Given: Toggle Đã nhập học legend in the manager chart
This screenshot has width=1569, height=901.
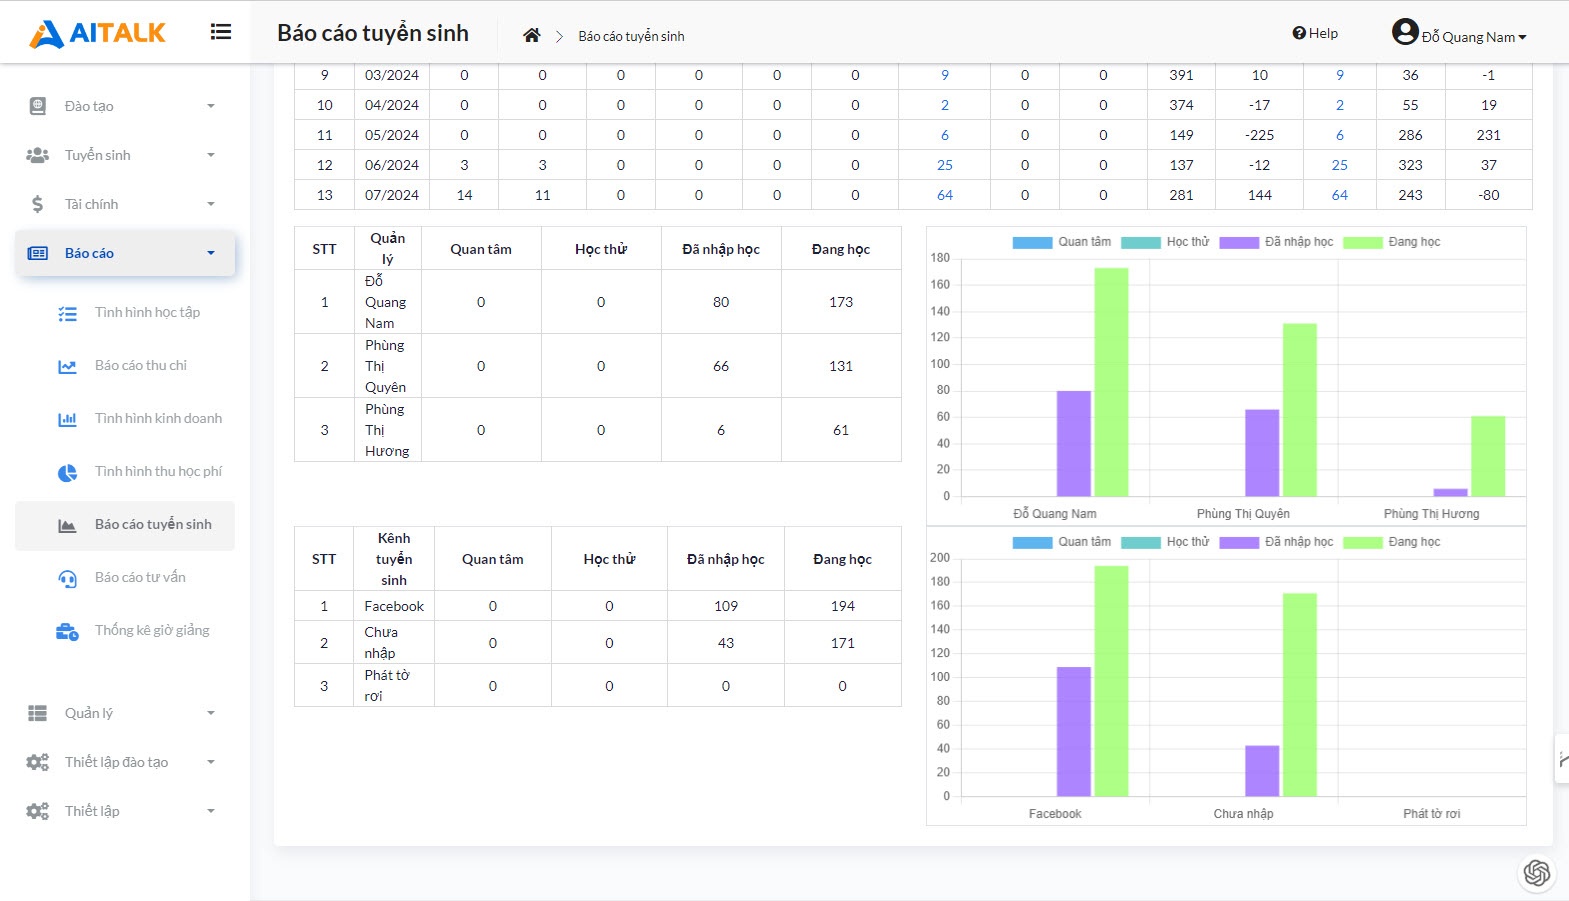Looking at the screenshot, I should click(1276, 242).
